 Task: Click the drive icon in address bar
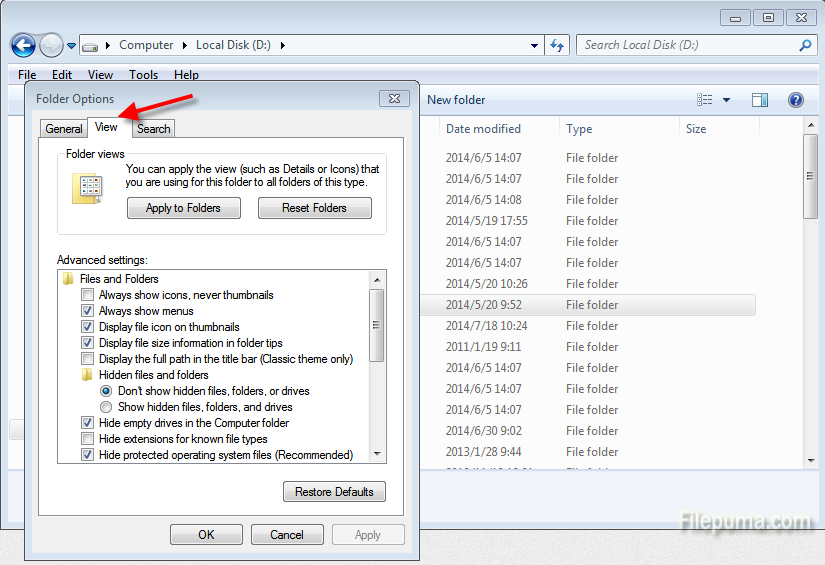(x=90, y=45)
